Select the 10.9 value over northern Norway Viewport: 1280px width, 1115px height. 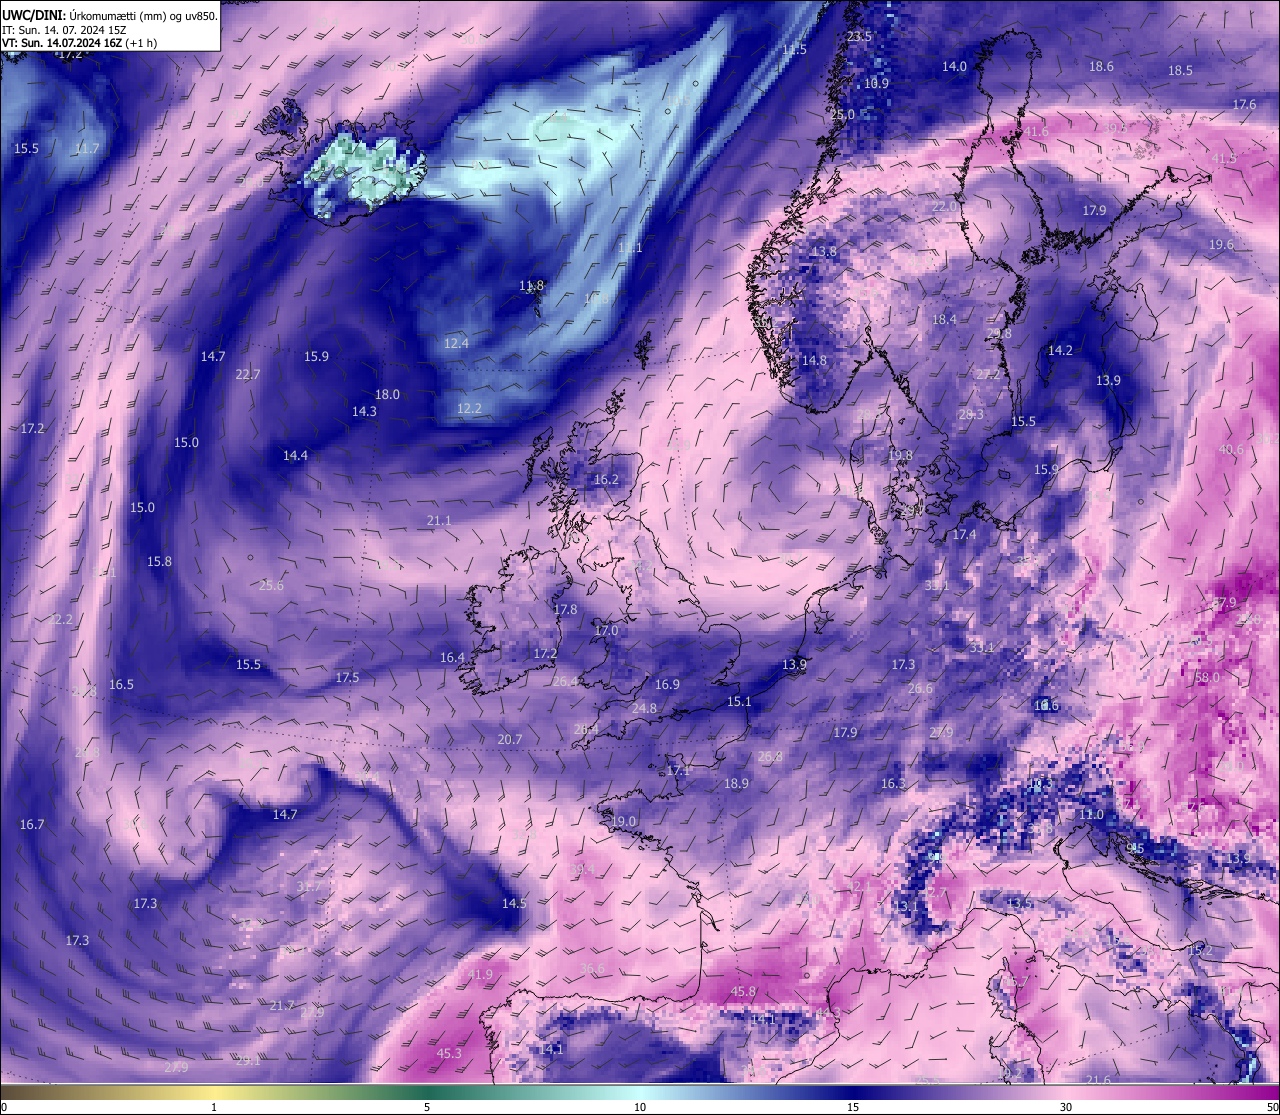coord(876,84)
